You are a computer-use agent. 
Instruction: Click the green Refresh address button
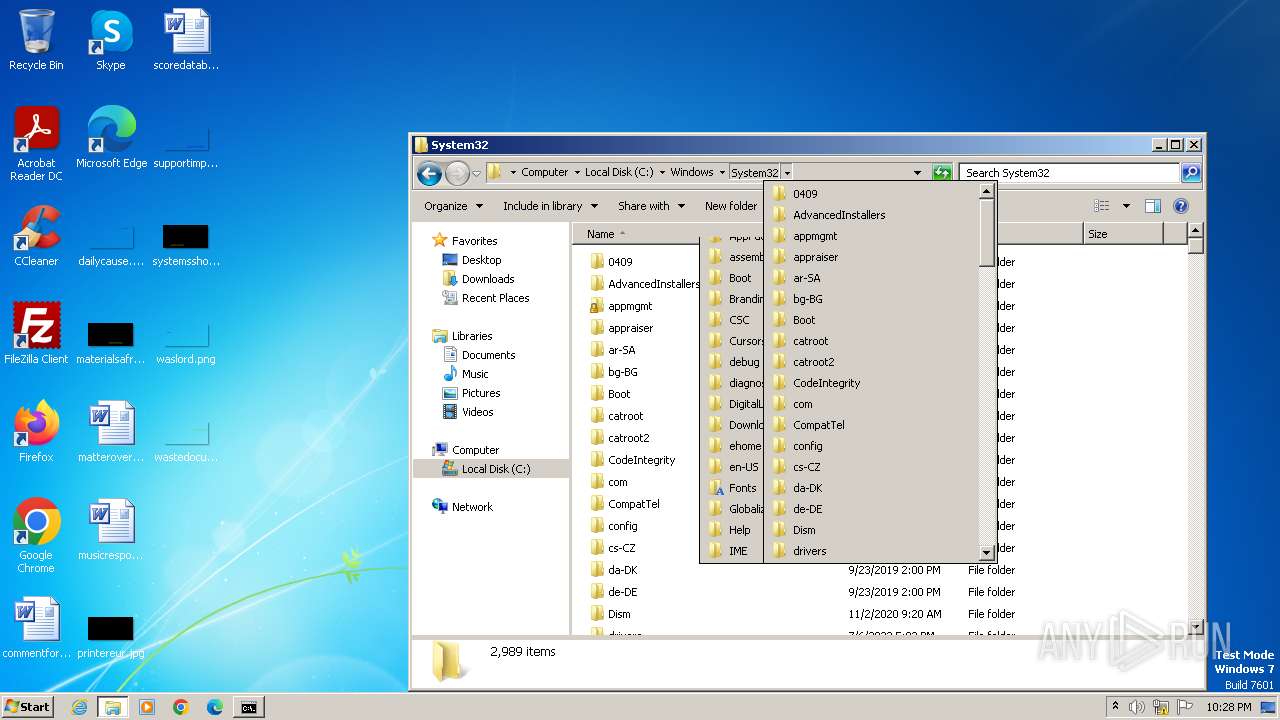[x=941, y=173]
